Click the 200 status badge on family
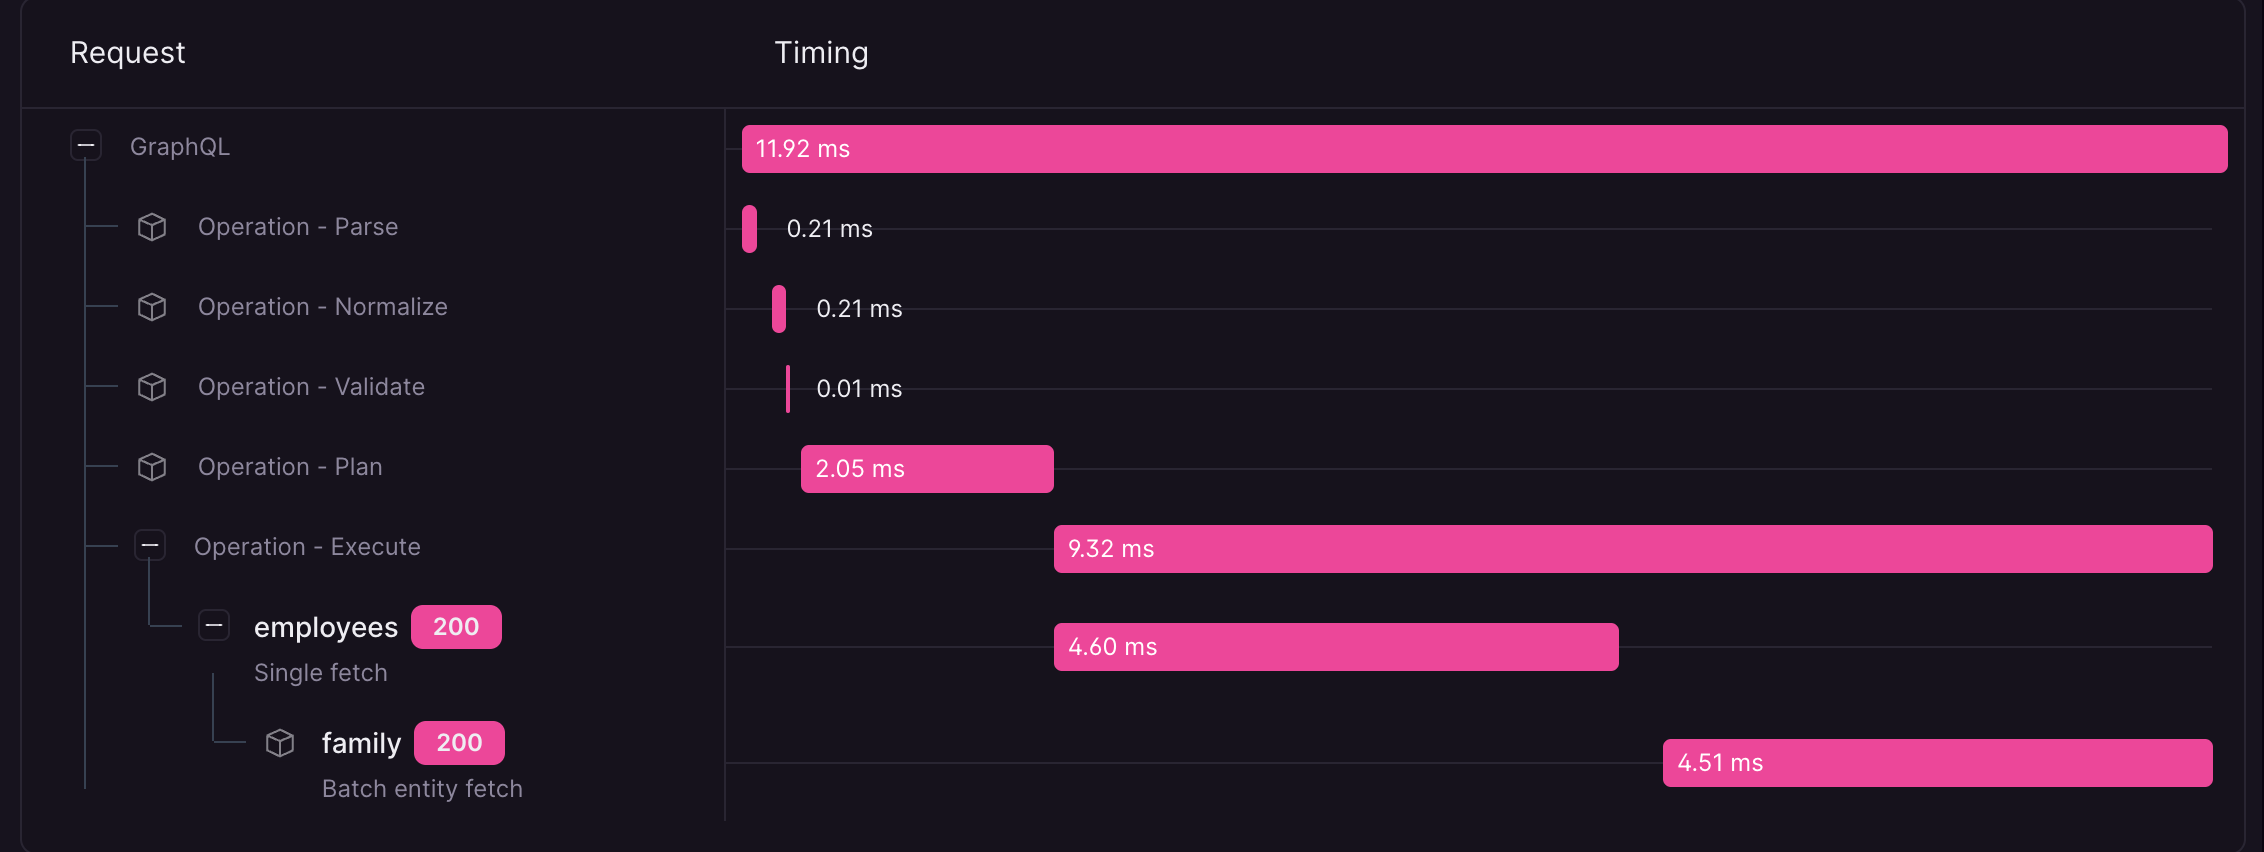 459,743
